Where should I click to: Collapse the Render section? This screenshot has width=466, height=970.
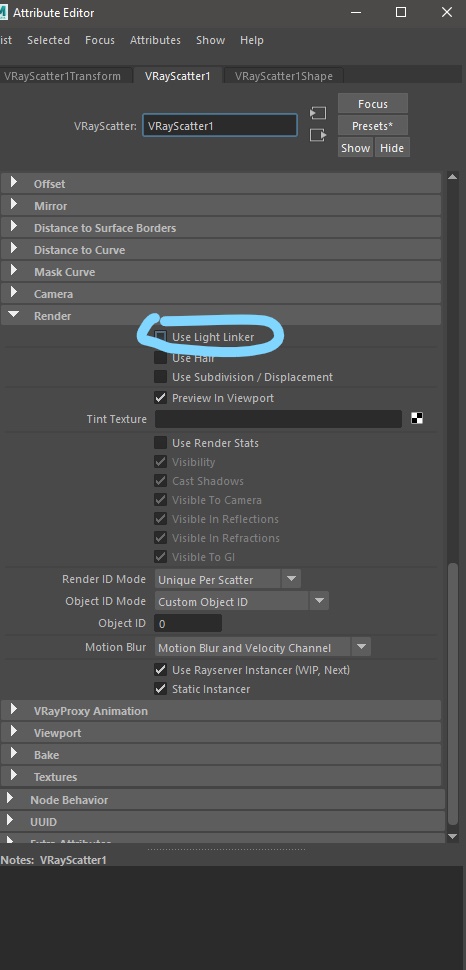pyautogui.click(x=221, y=315)
